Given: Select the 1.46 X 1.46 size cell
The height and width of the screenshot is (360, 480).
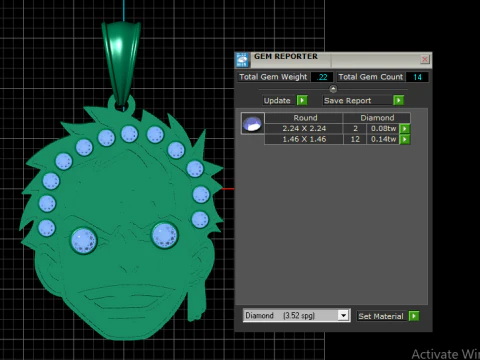Looking at the screenshot, I should [x=304, y=139].
